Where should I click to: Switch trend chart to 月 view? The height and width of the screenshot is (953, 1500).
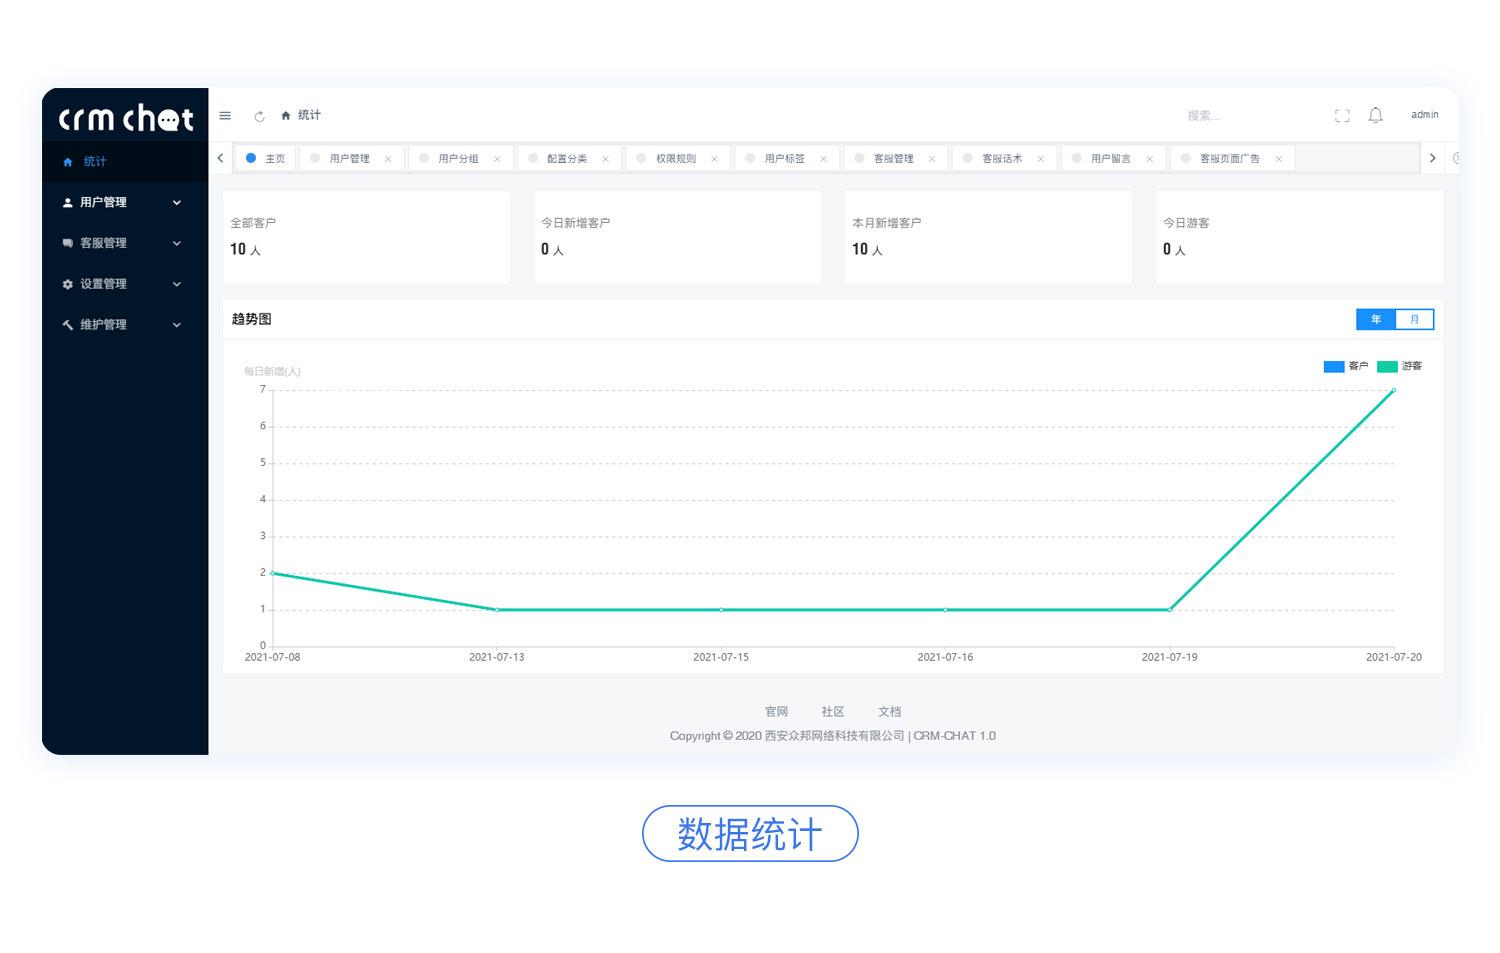click(x=1414, y=319)
